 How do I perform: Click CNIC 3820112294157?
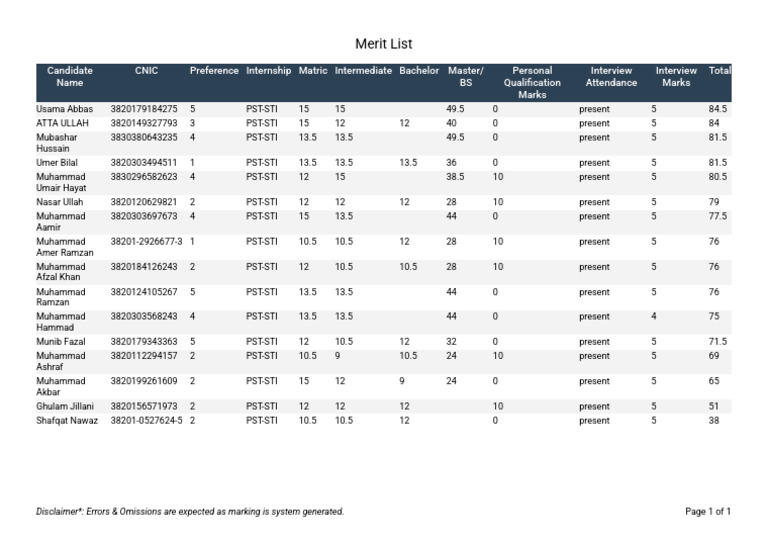[144, 356]
